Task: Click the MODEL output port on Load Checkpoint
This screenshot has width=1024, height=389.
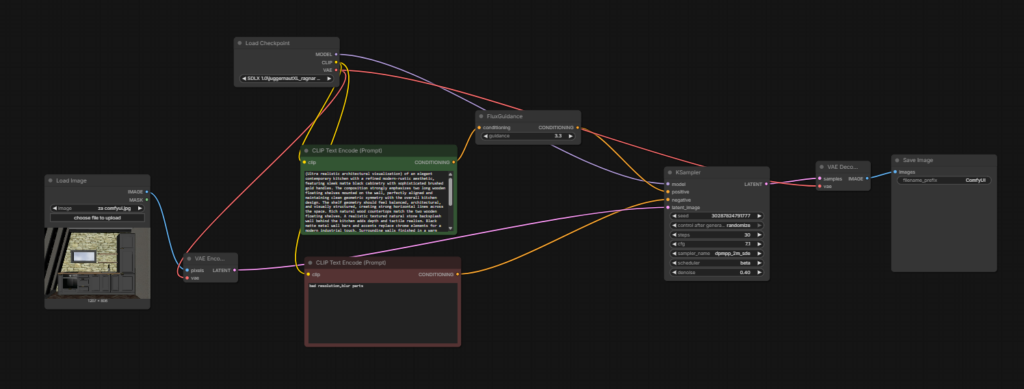Action: pyautogui.click(x=336, y=54)
